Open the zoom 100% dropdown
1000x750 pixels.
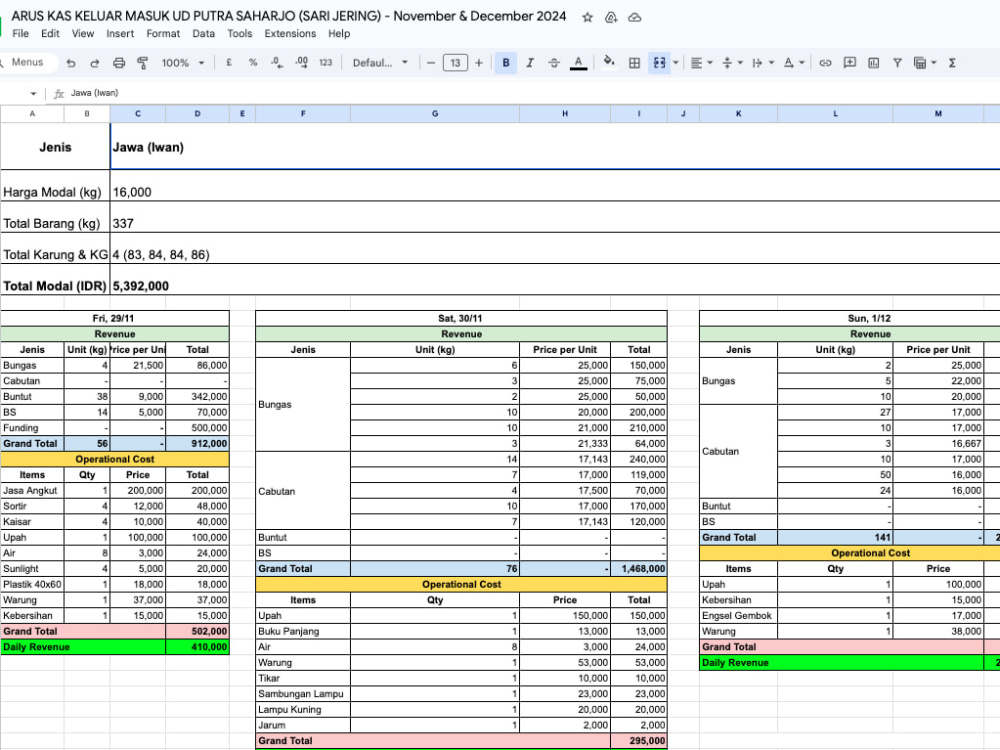[x=182, y=62]
